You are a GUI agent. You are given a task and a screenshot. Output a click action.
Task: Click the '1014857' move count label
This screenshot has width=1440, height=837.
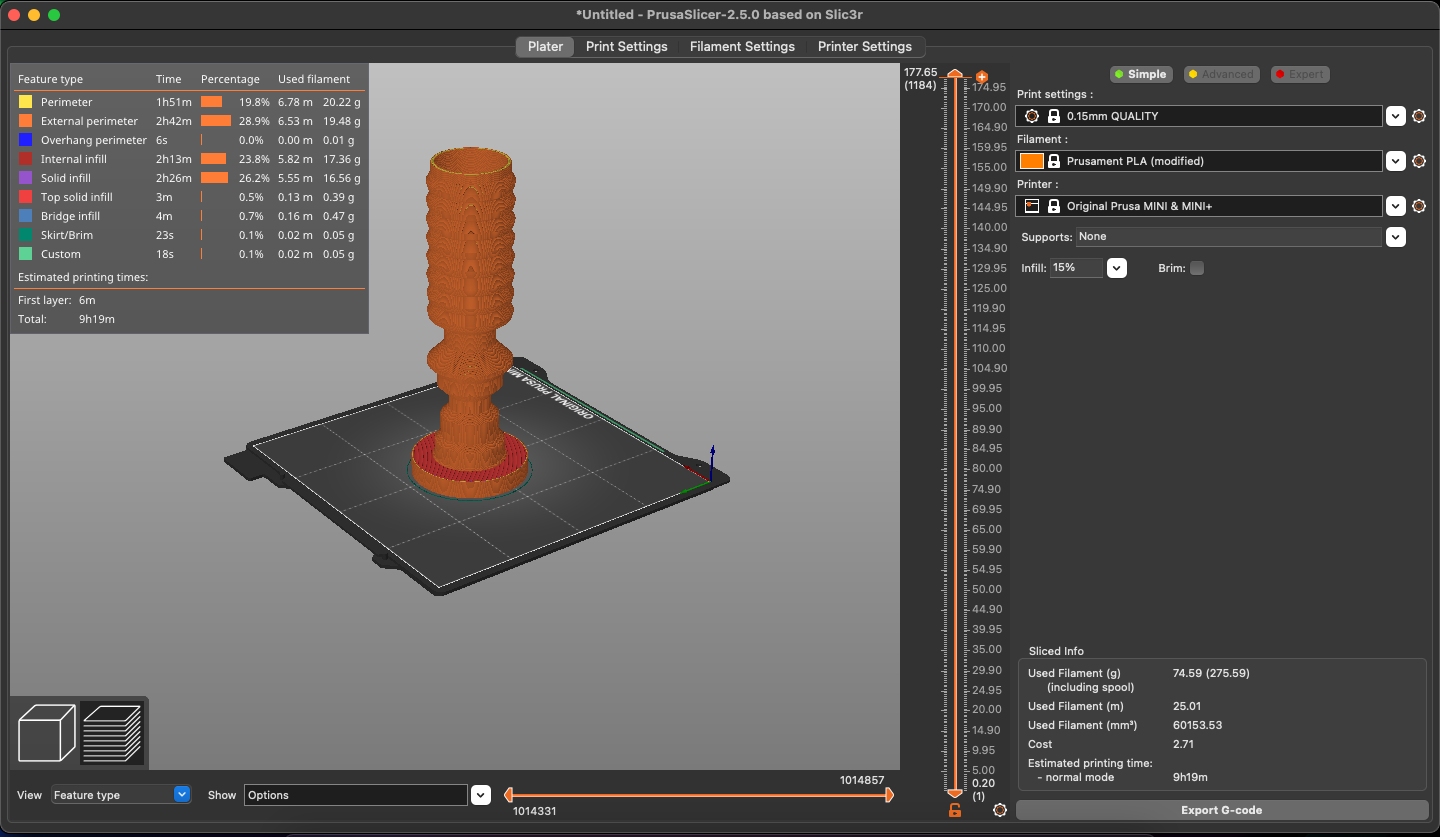862,780
